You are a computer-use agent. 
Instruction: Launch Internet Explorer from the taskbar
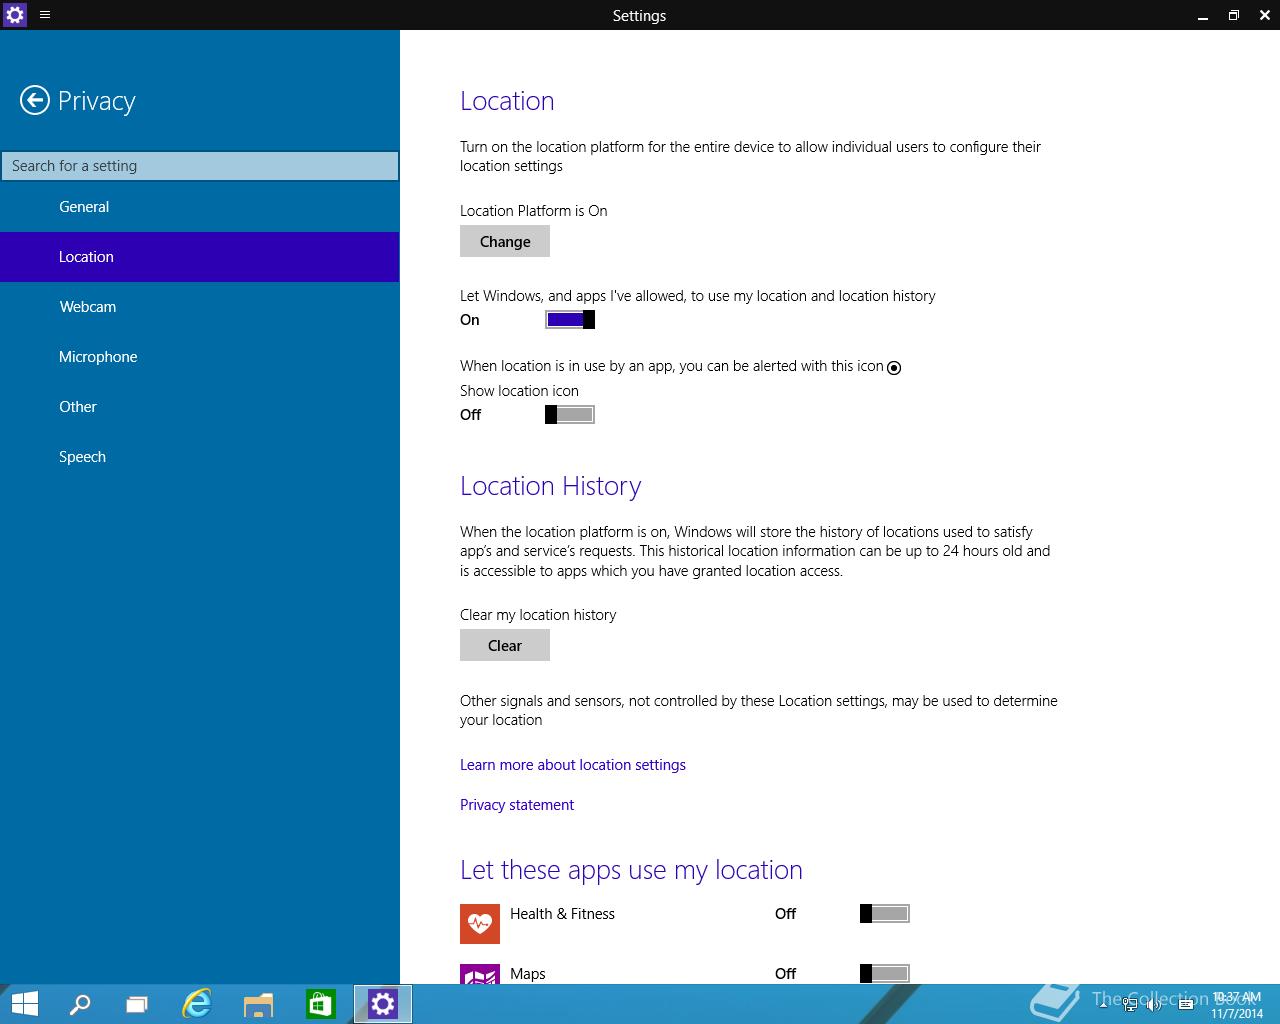click(197, 1004)
